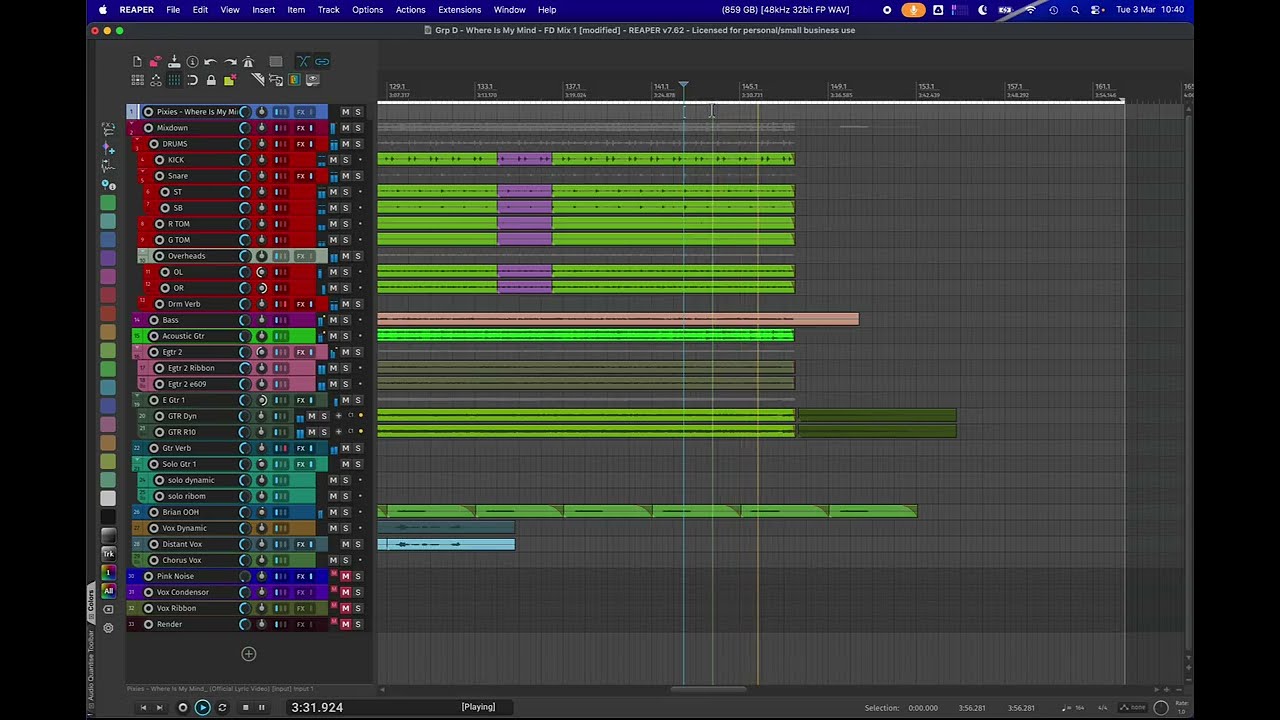Open the Insert menu
The image size is (1280, 720).
(264, 10)
